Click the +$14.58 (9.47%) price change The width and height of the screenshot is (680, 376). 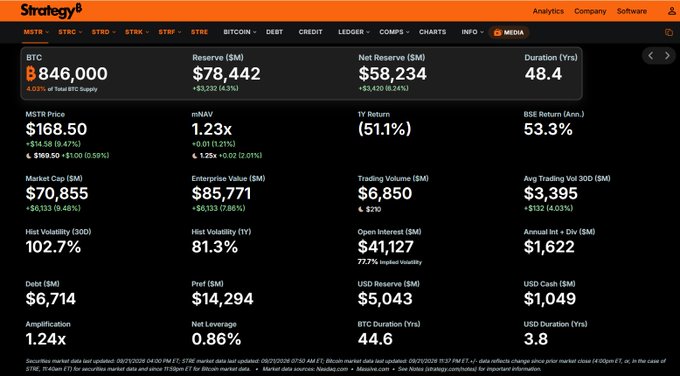(x=53, y=144)
